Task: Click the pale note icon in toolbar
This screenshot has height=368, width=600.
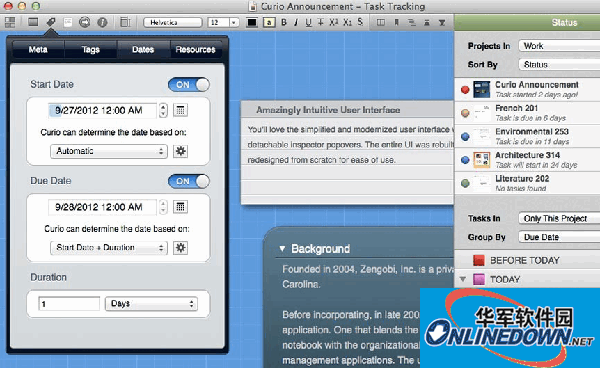Action: pyautogui.click(x=68, y=22)
